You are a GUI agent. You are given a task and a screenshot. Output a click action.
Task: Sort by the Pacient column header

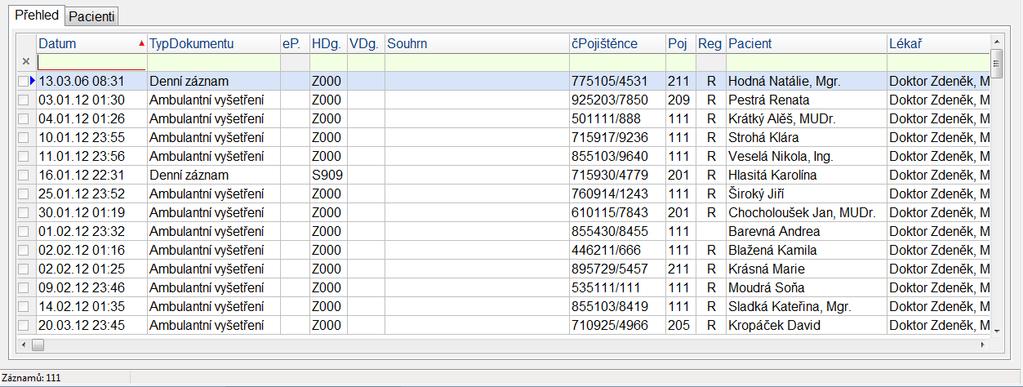click(806, 44)
